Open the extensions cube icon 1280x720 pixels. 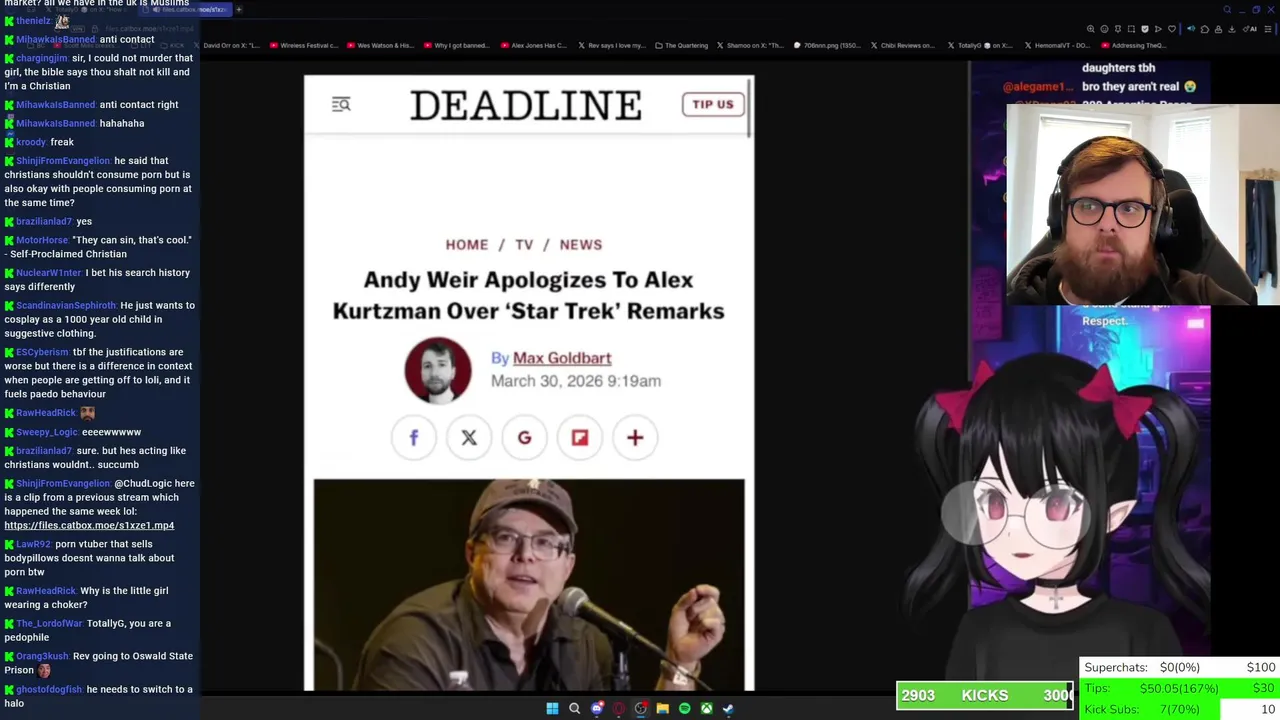point(1205,29)
